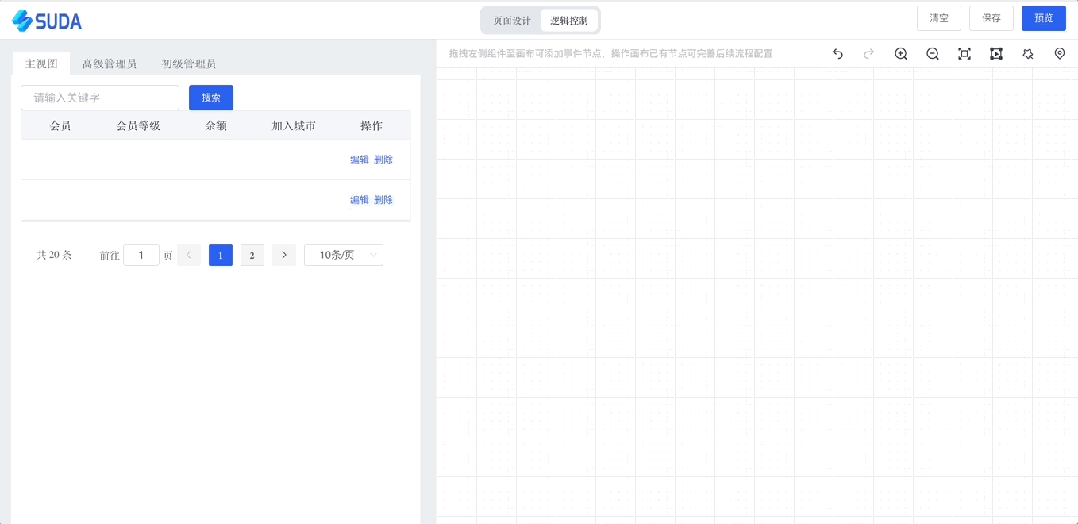Screen dimensions: 1078x524
Task: Click the 加入城市 column header
Action: coord(294,126)
